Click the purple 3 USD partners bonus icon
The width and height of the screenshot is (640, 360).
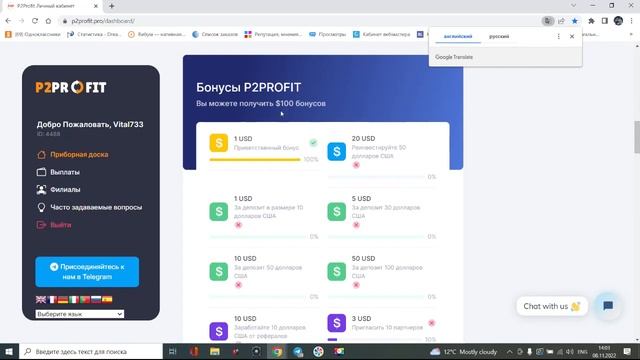(x=337, y=323)
